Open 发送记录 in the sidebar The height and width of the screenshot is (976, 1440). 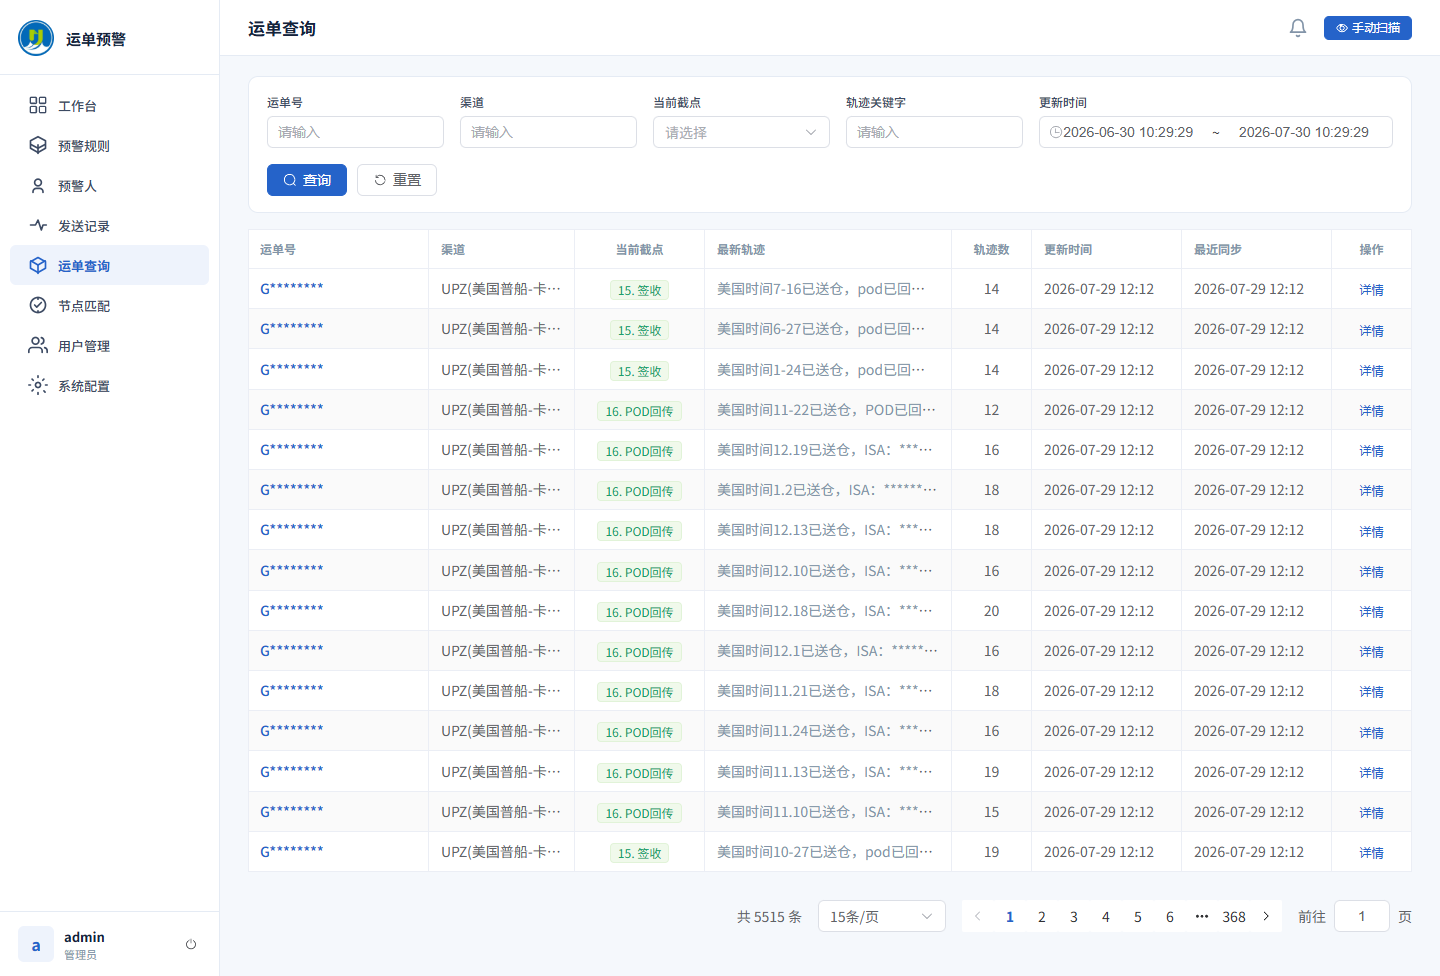coord(109,226)
